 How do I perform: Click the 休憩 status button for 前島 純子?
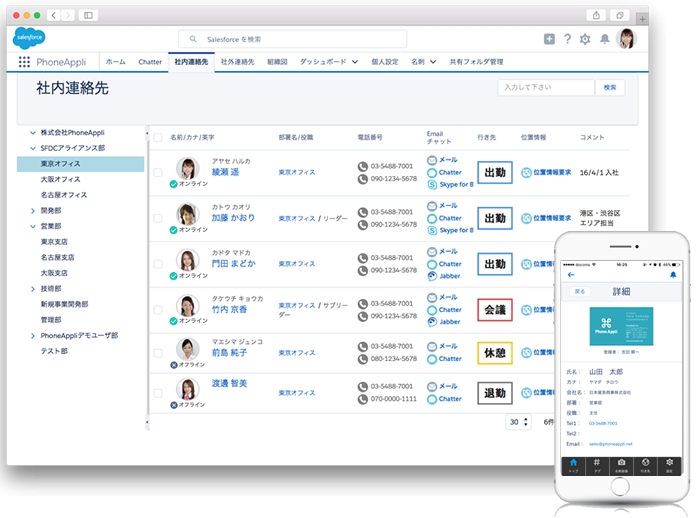(x=495, y=353)
